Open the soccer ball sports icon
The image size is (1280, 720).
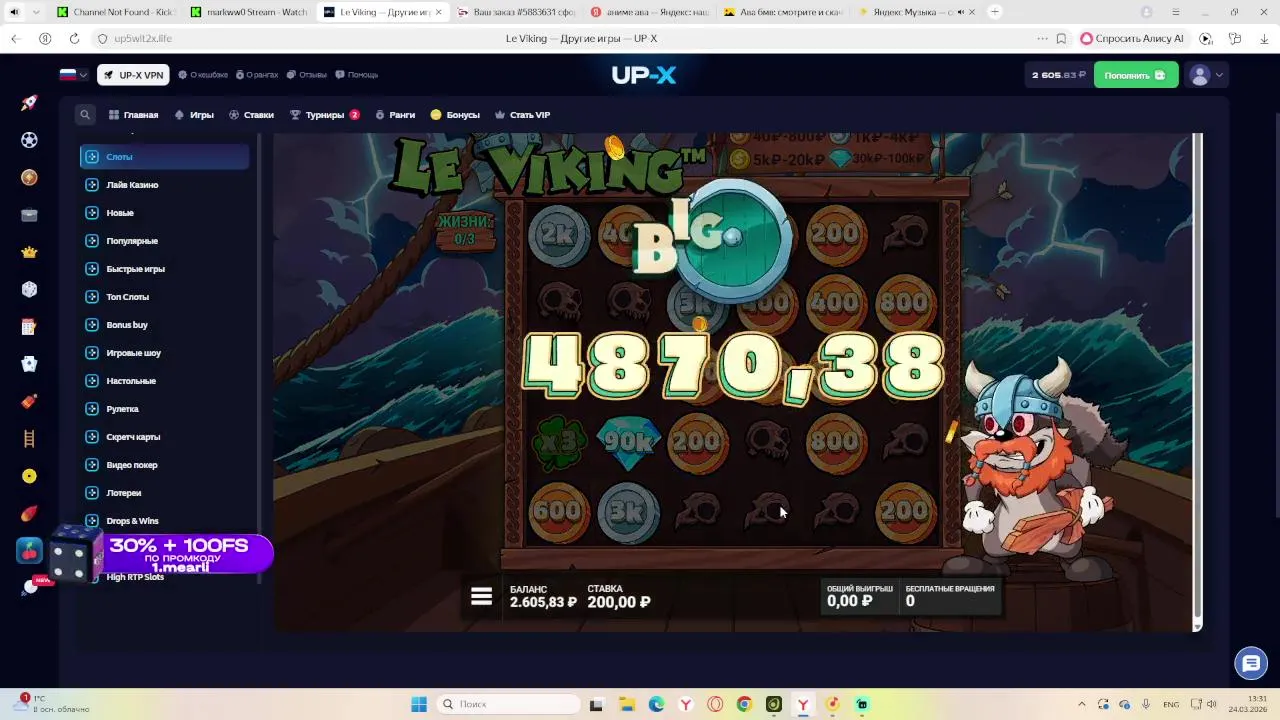click(29, 140)
